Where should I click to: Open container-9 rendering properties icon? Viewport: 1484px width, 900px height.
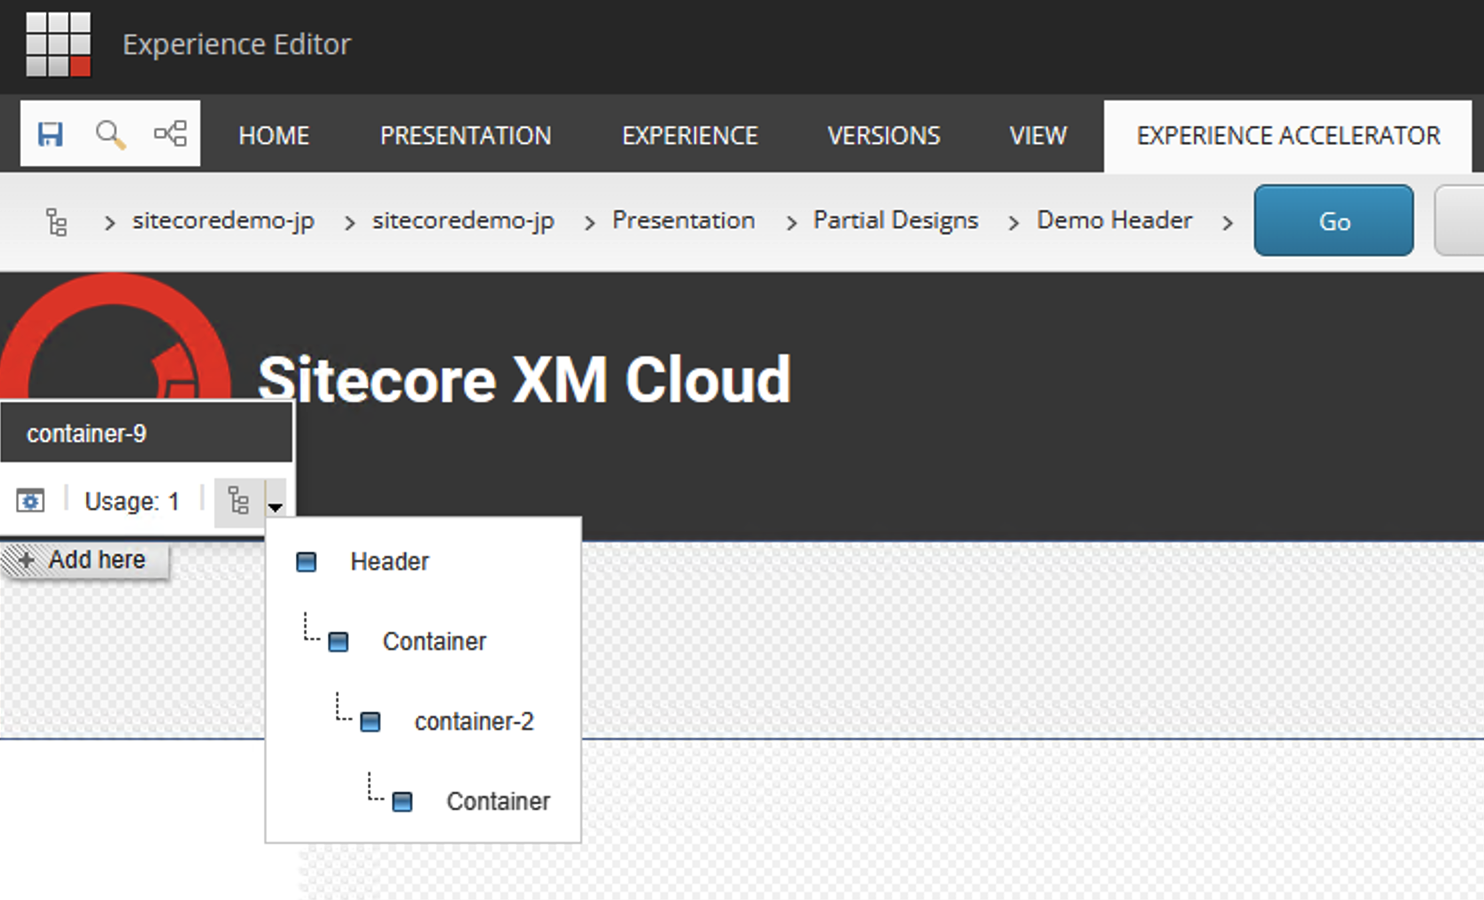31,500
